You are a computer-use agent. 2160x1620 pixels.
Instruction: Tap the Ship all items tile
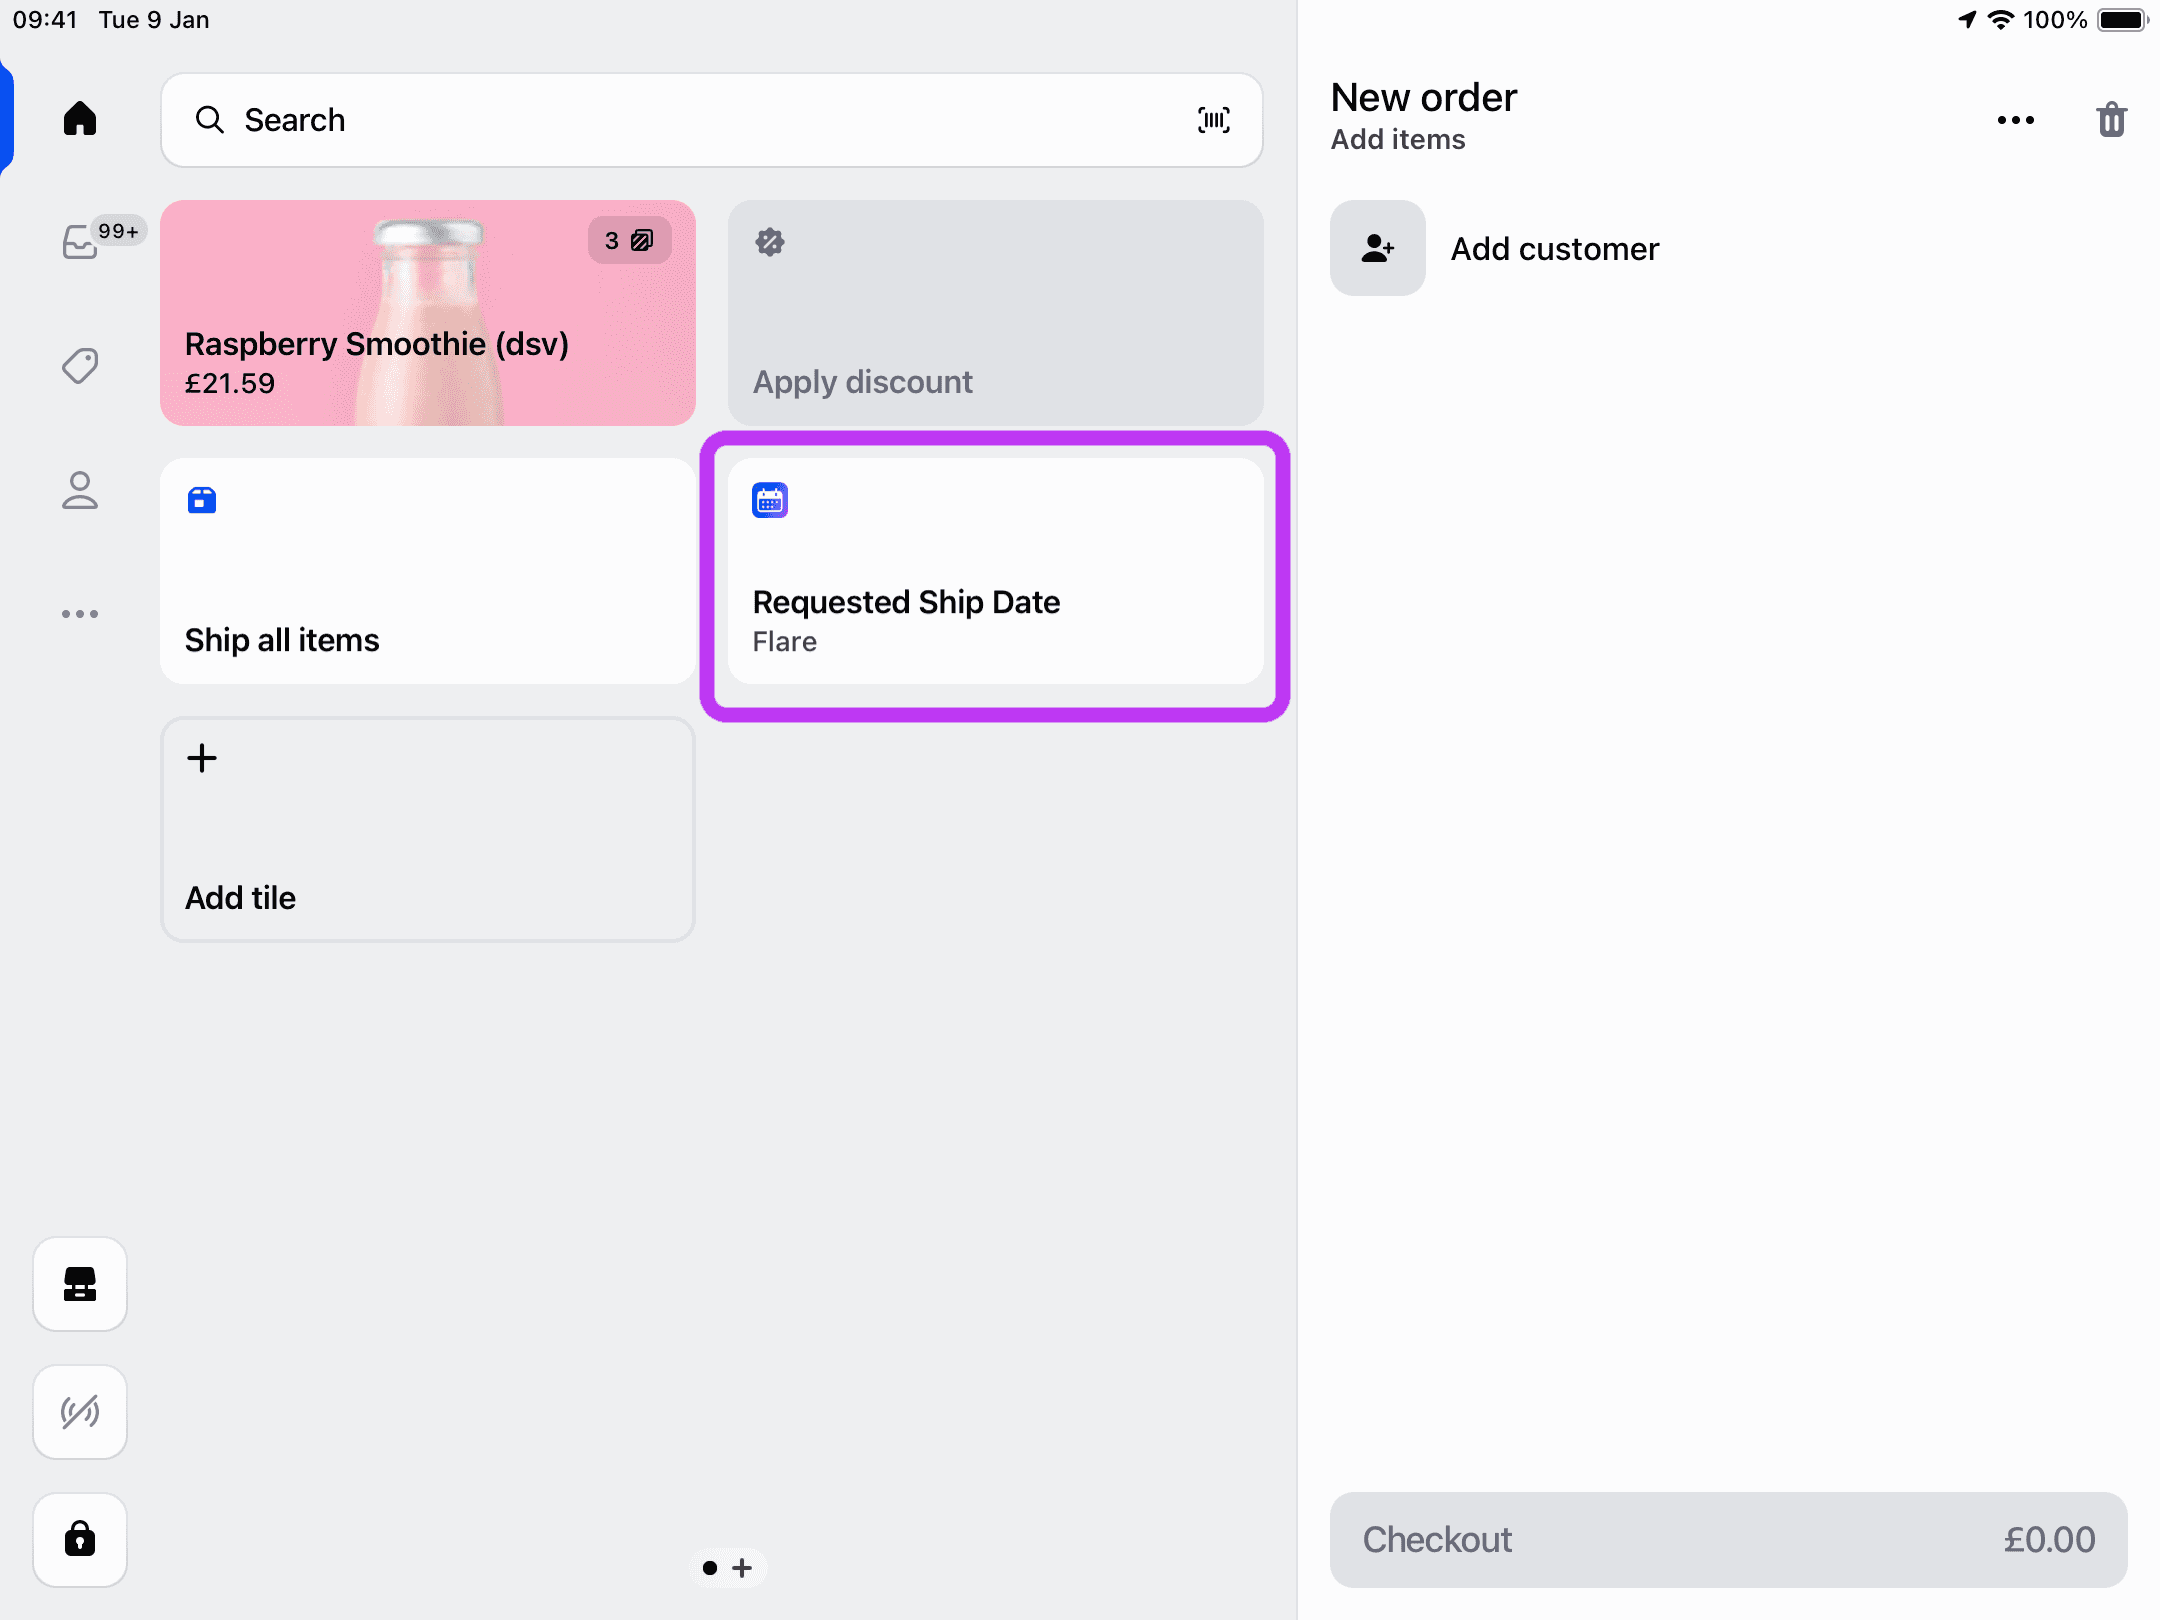428,571
